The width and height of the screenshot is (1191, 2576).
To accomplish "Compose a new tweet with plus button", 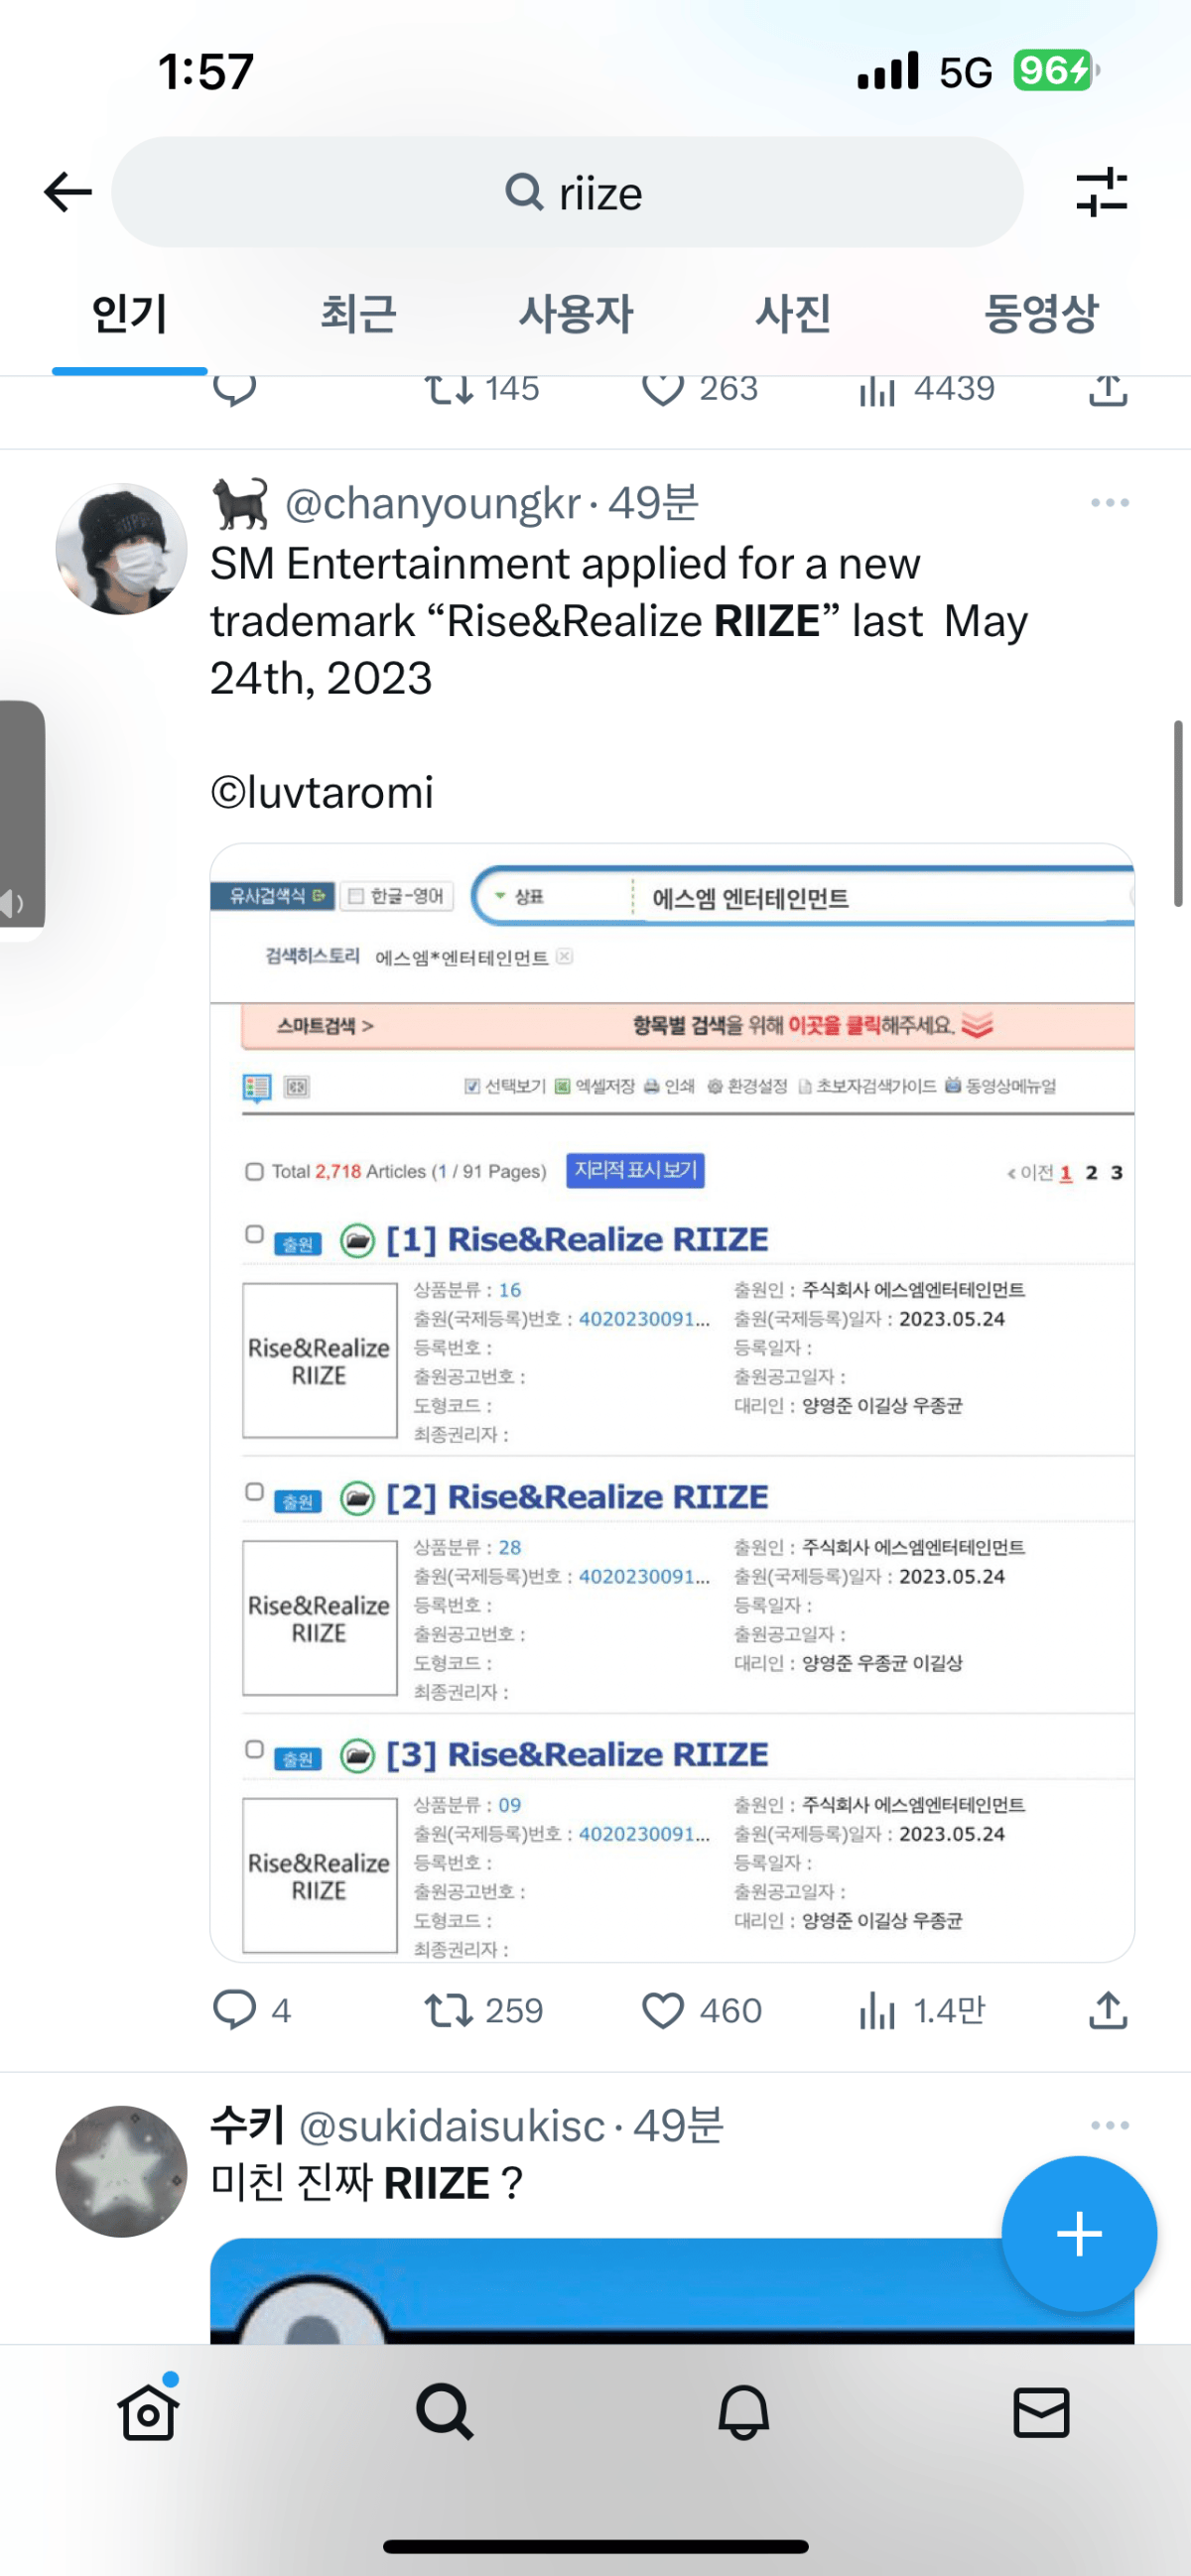I will click(x=1079, y=2234).
